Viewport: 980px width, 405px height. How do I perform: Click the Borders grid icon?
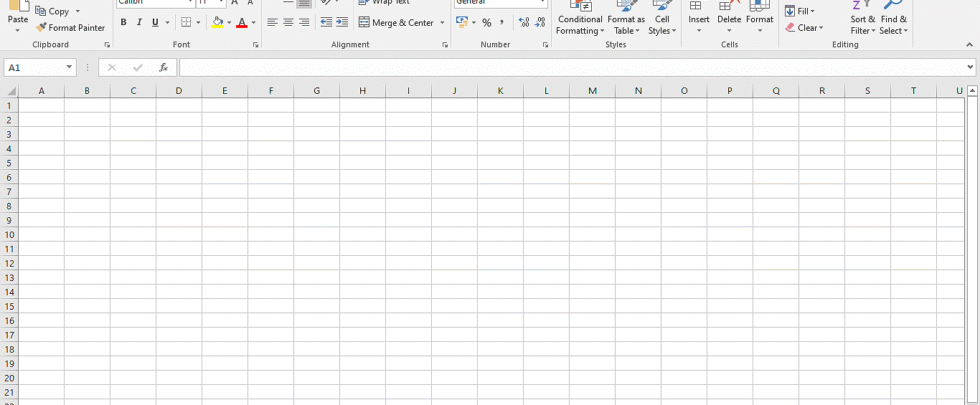point(186,22)
